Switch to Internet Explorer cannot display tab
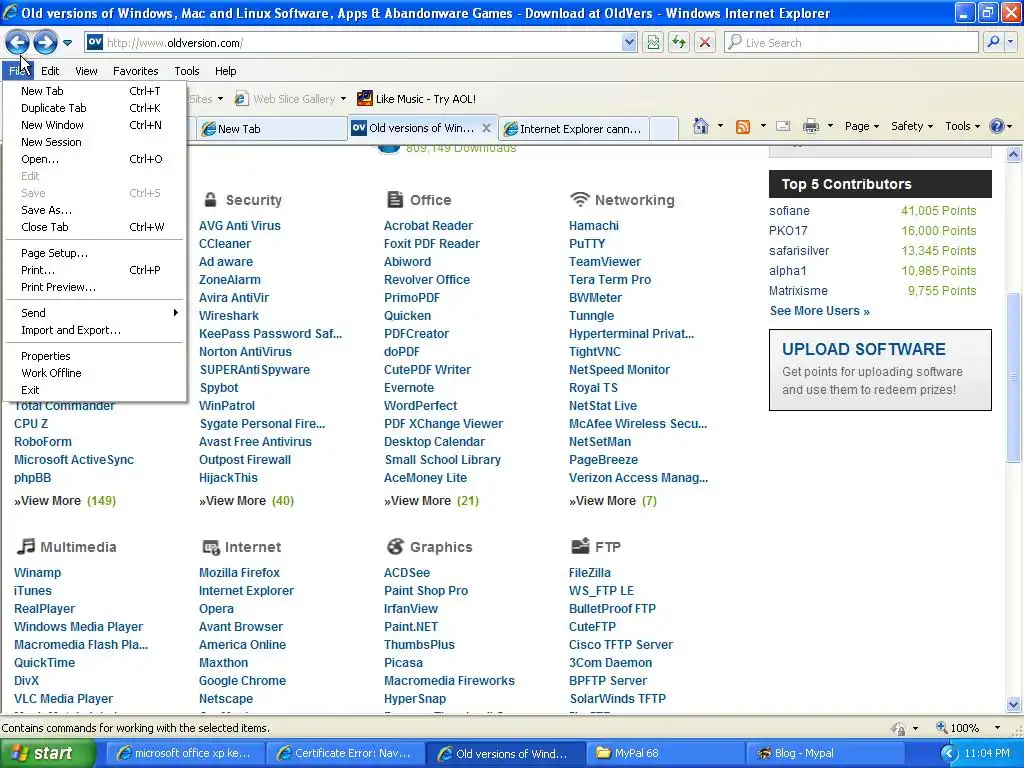The image size is (1024, 768). point(573,129)
